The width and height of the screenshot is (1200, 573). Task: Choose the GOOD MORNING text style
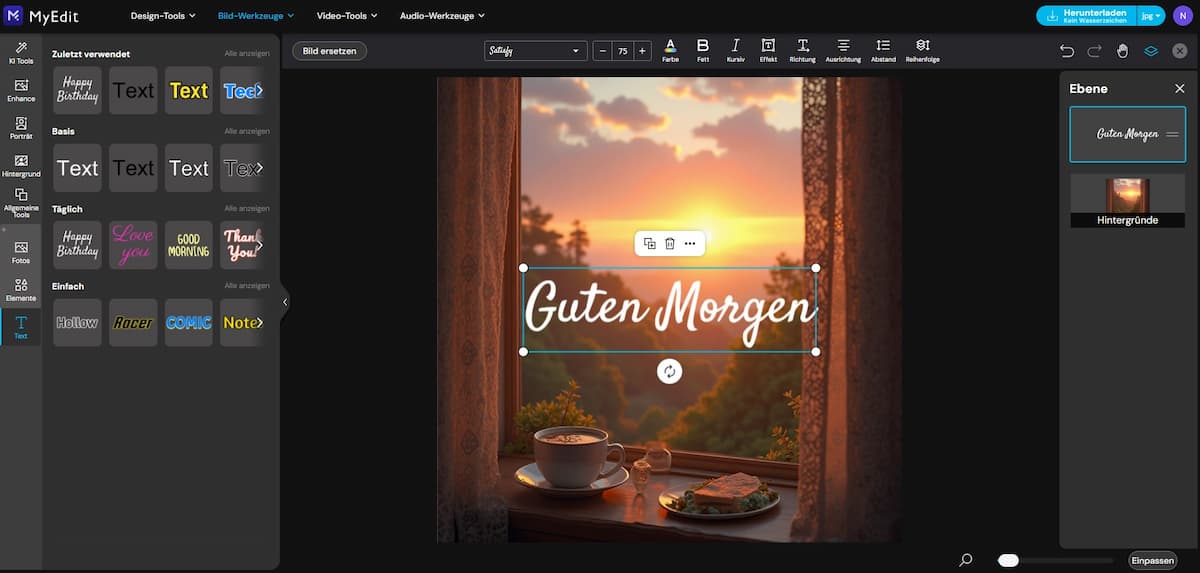(x=189, y=245)
